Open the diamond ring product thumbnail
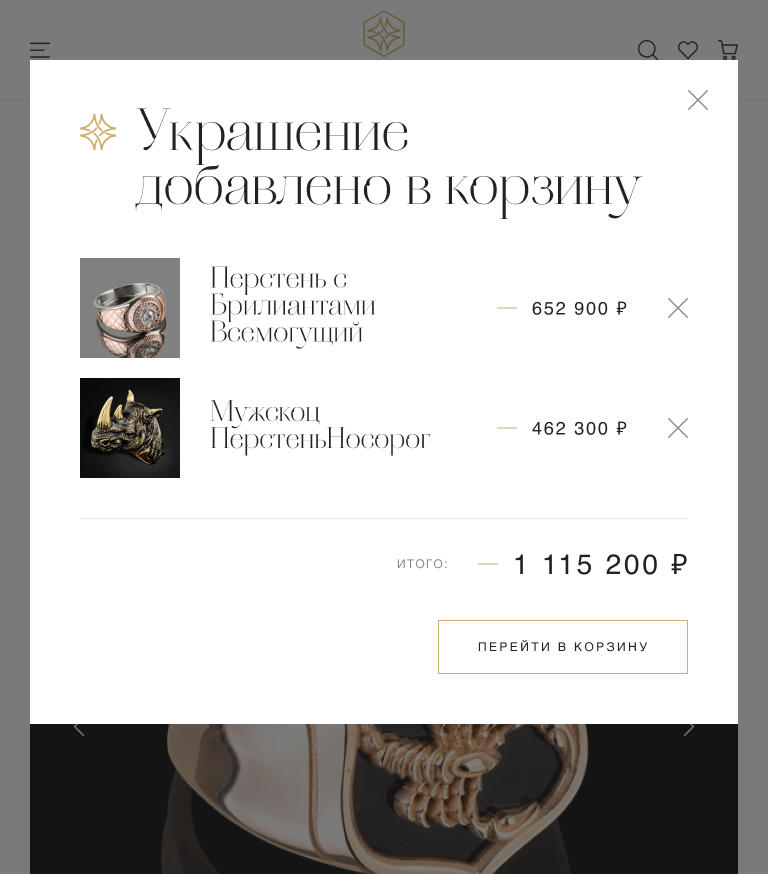The image size is (768, 874). (130, 308)
